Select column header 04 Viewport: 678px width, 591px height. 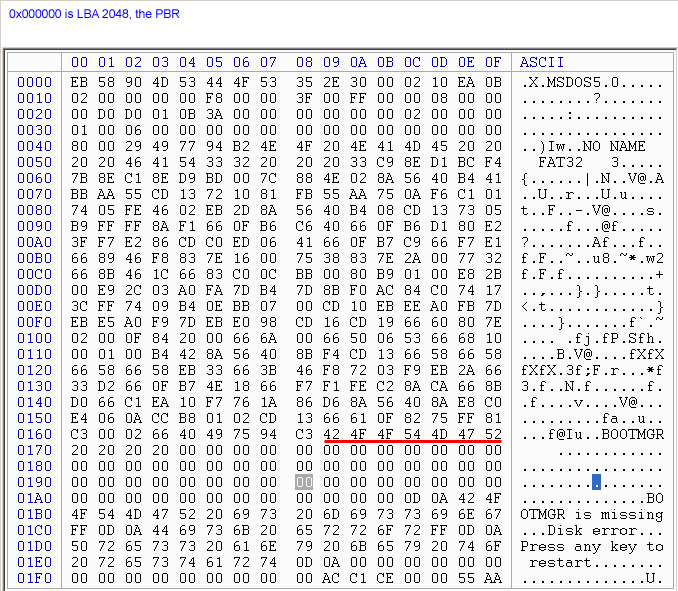point(187,62)
